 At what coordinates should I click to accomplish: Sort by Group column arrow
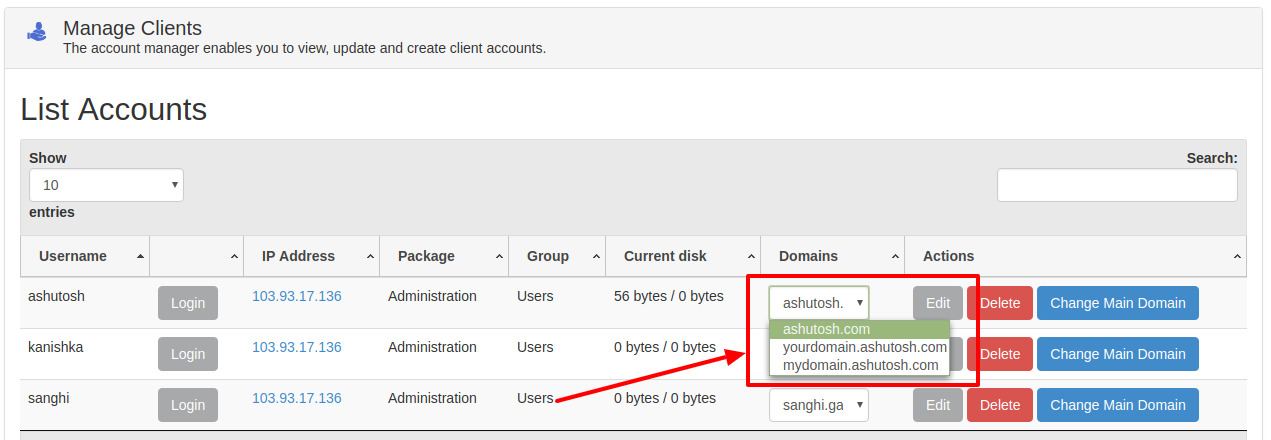[595, 257]
